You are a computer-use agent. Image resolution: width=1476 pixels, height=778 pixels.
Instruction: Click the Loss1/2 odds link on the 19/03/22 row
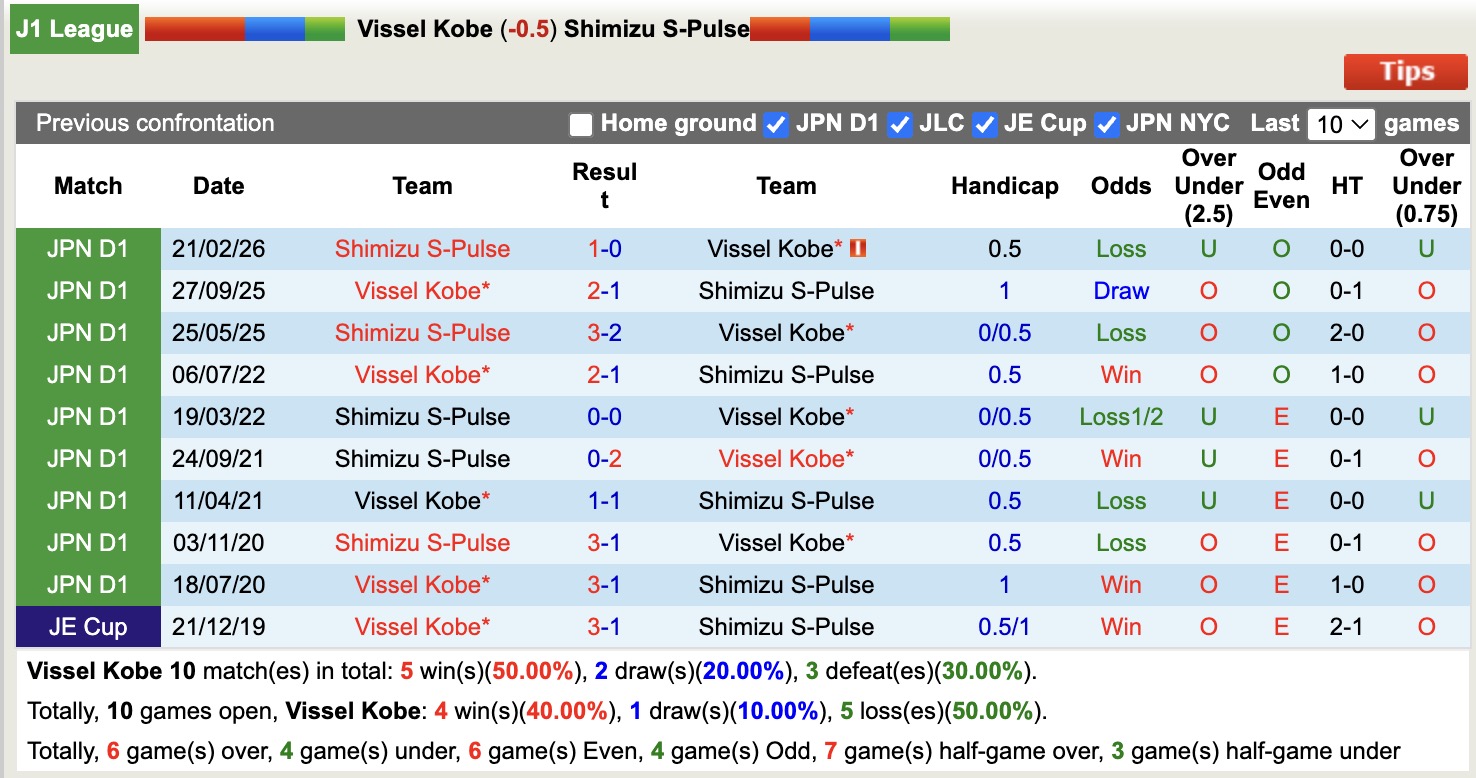click(x=1120, y=416)
